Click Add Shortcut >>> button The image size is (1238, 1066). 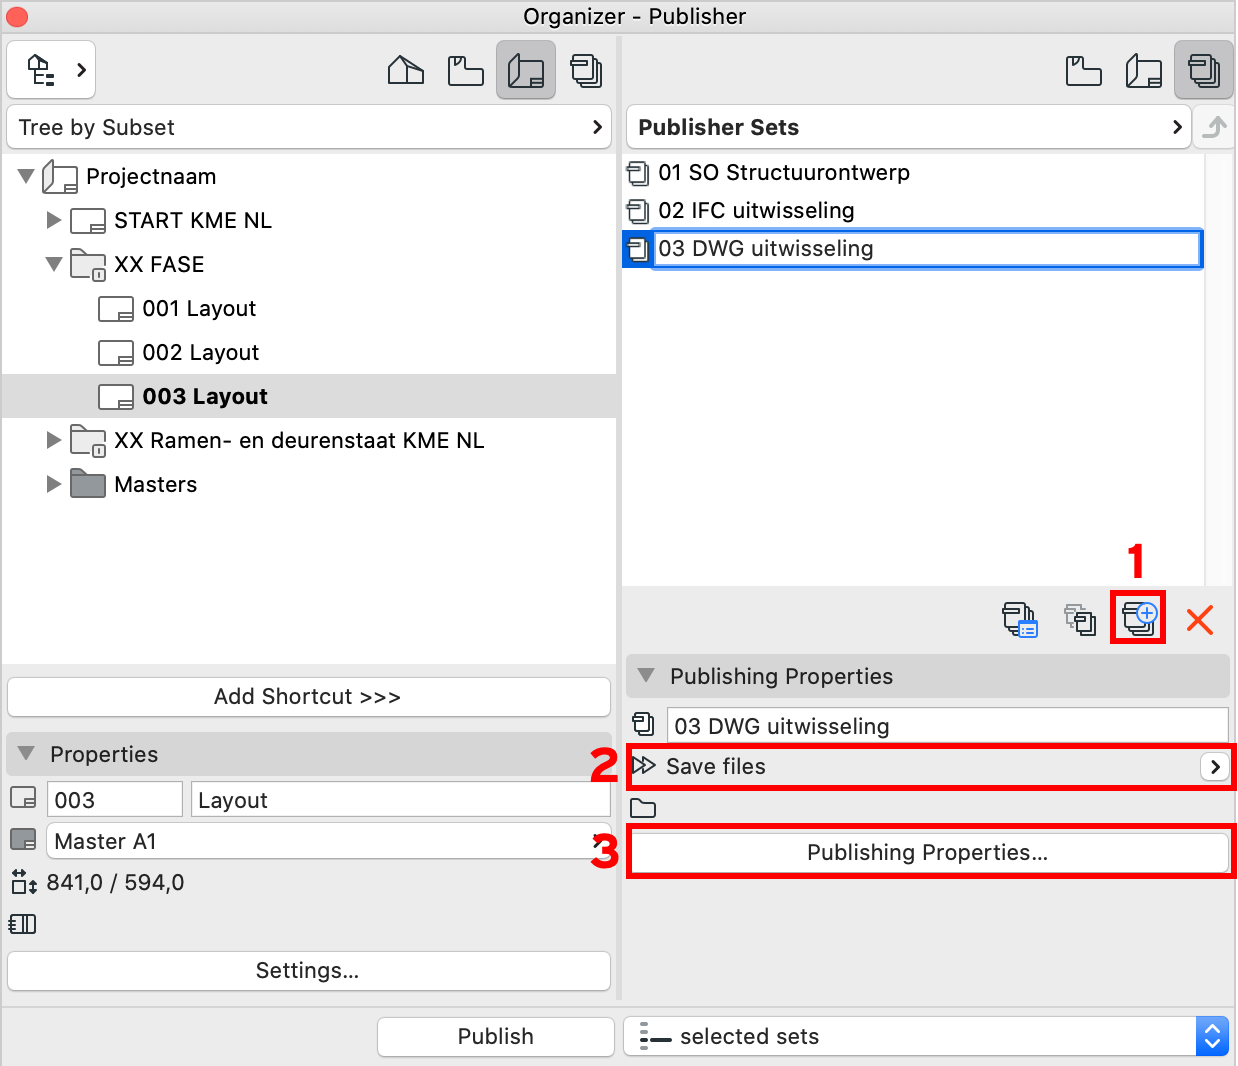pyautogui.click(x=309, y=697)
